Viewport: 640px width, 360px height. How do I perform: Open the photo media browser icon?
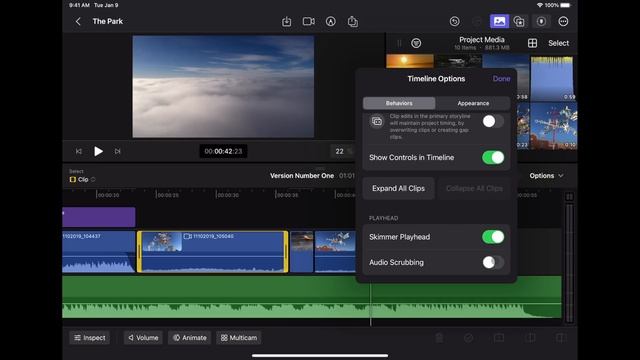coord(499,21)
